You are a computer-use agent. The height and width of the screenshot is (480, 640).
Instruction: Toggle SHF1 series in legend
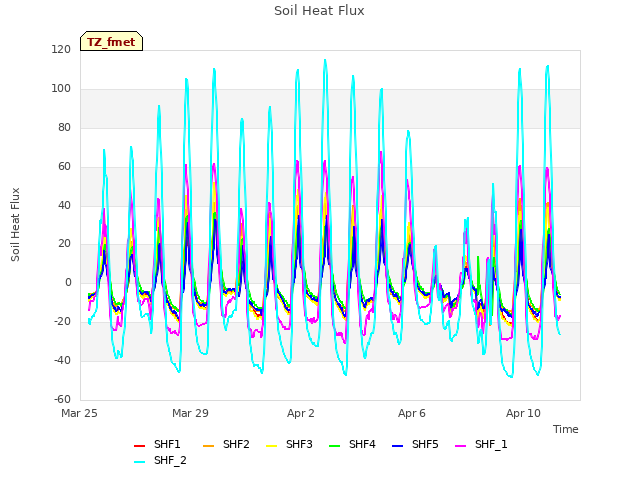click(157, 444)
